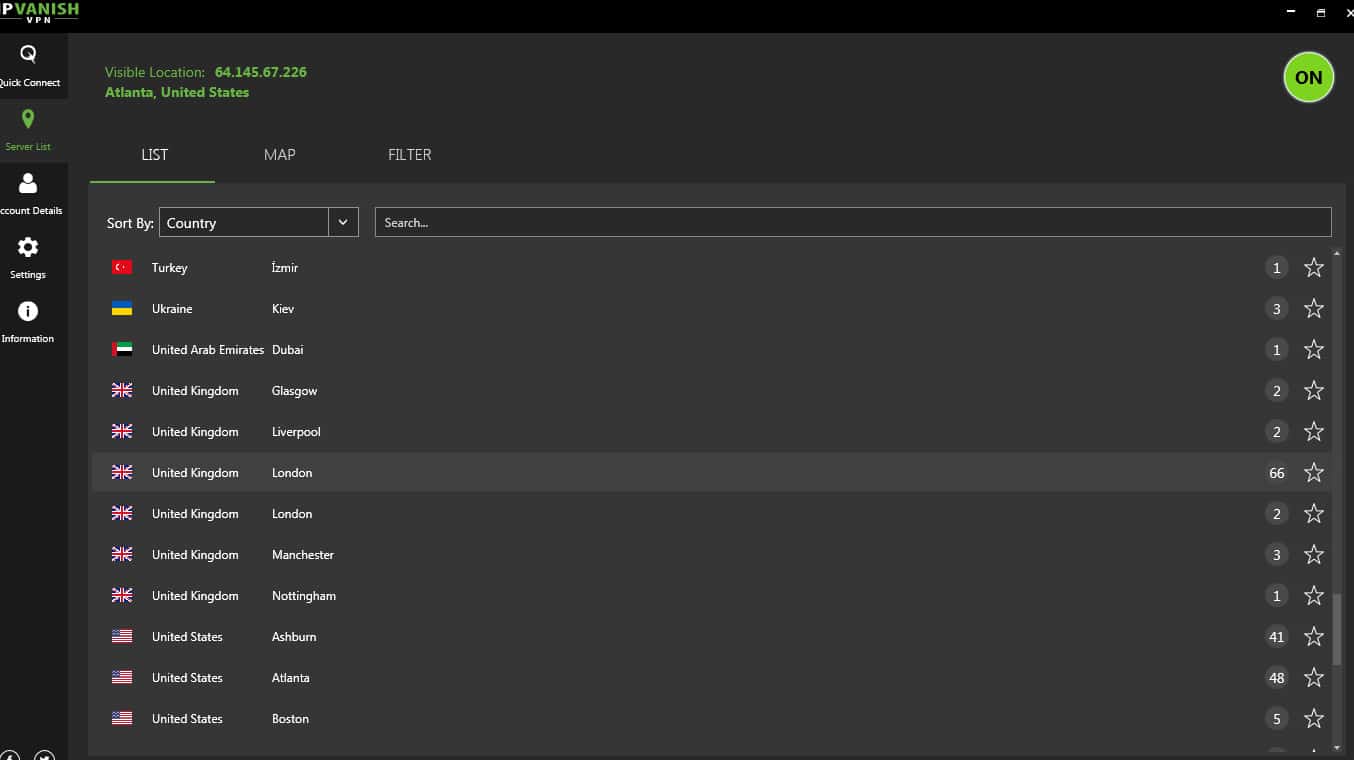Switch to the FILTER tab
The image size is (1354, 760).
(409, 155)
